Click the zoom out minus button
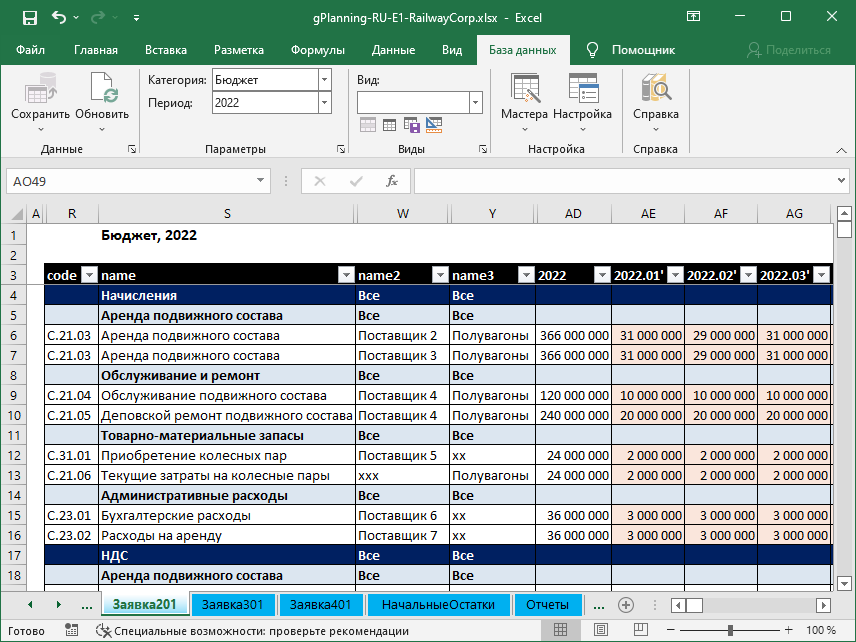856x642 pixels. click(x=671, y=630)
